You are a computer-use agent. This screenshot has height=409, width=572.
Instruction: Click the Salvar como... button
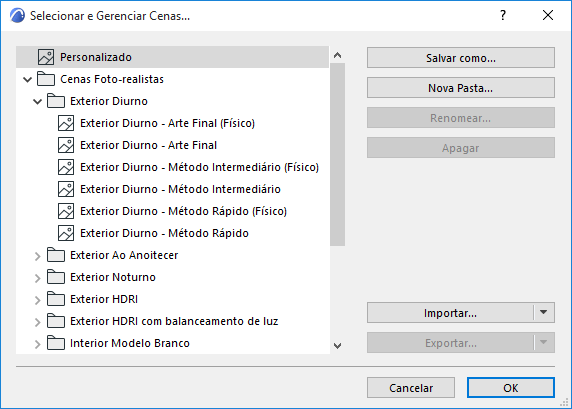(x=461, y=58)
